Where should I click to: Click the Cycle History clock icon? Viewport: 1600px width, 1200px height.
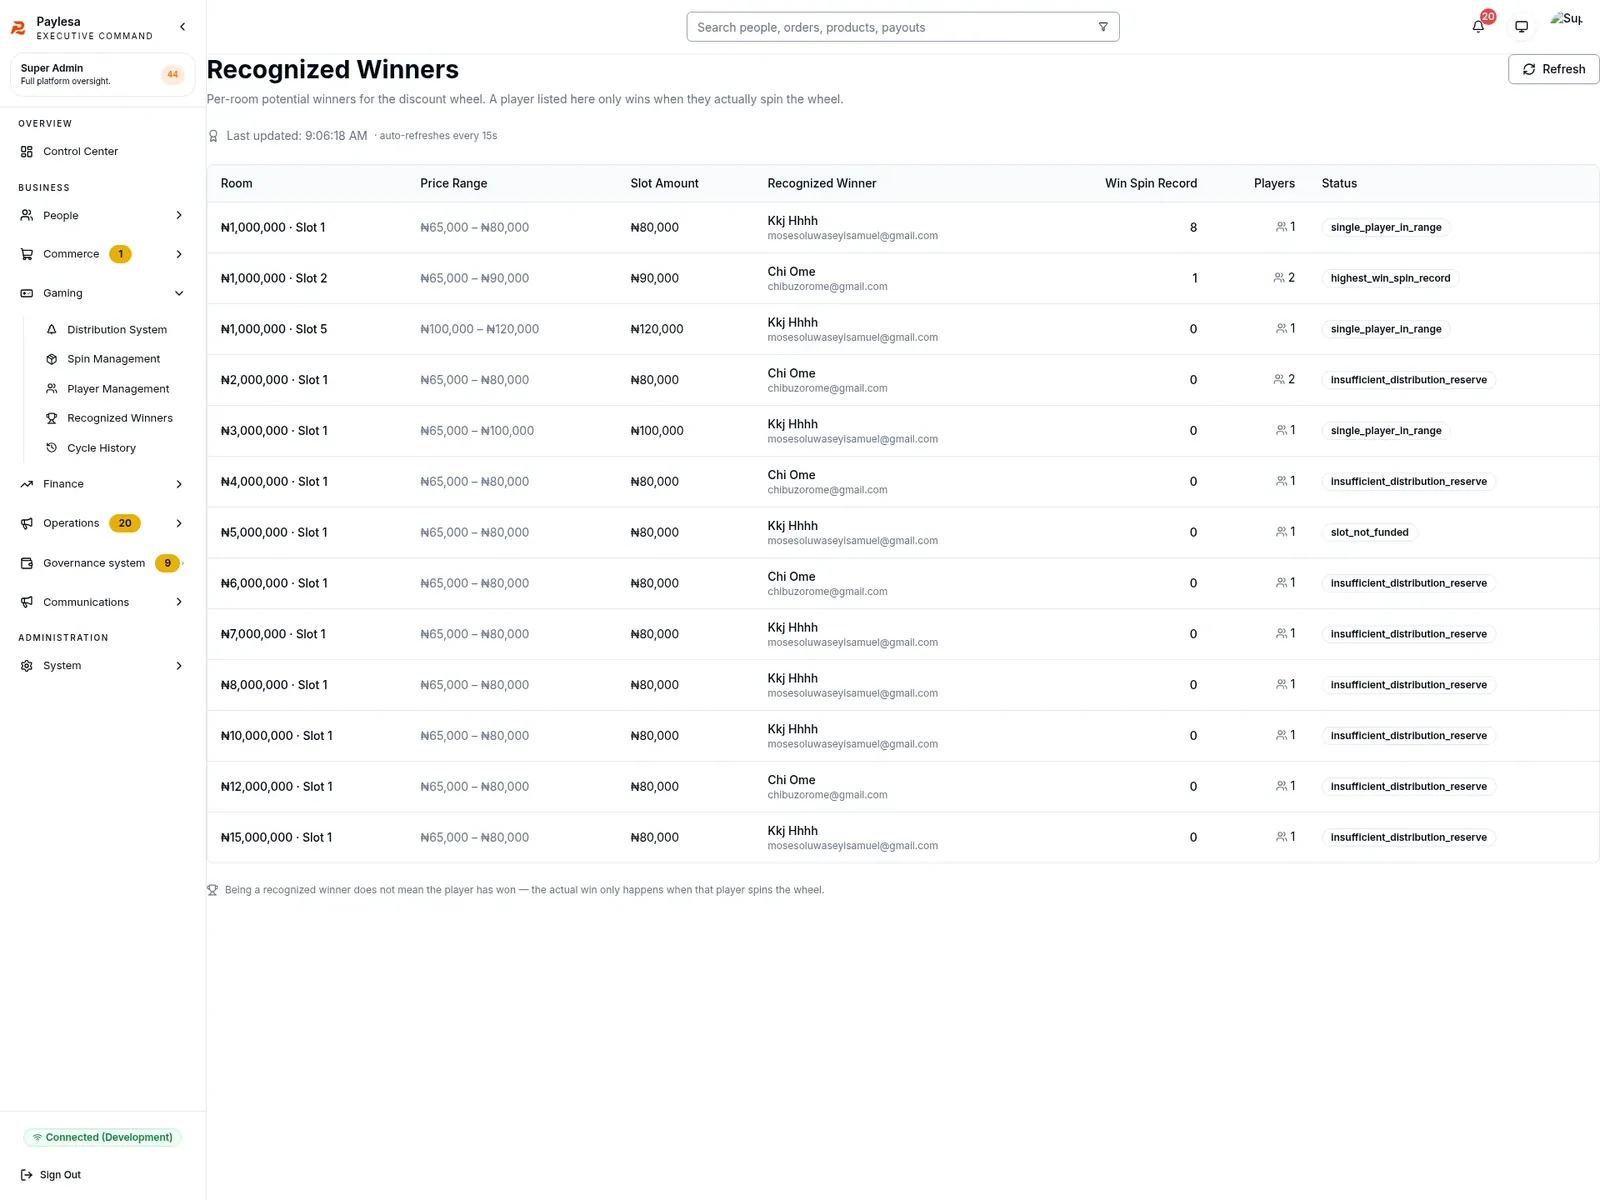pyautogui.click(x=52, y=448)
